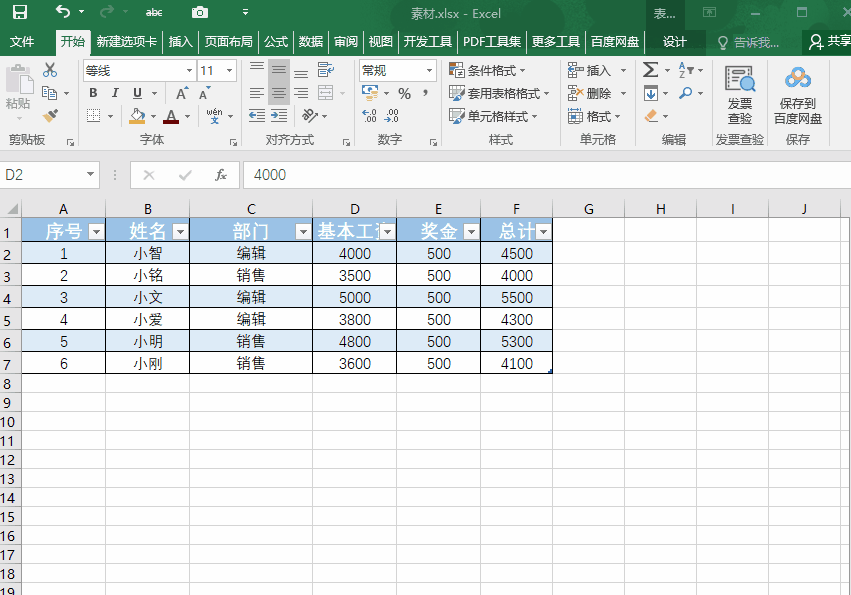Apply the comma style icon

pos(426,93)
